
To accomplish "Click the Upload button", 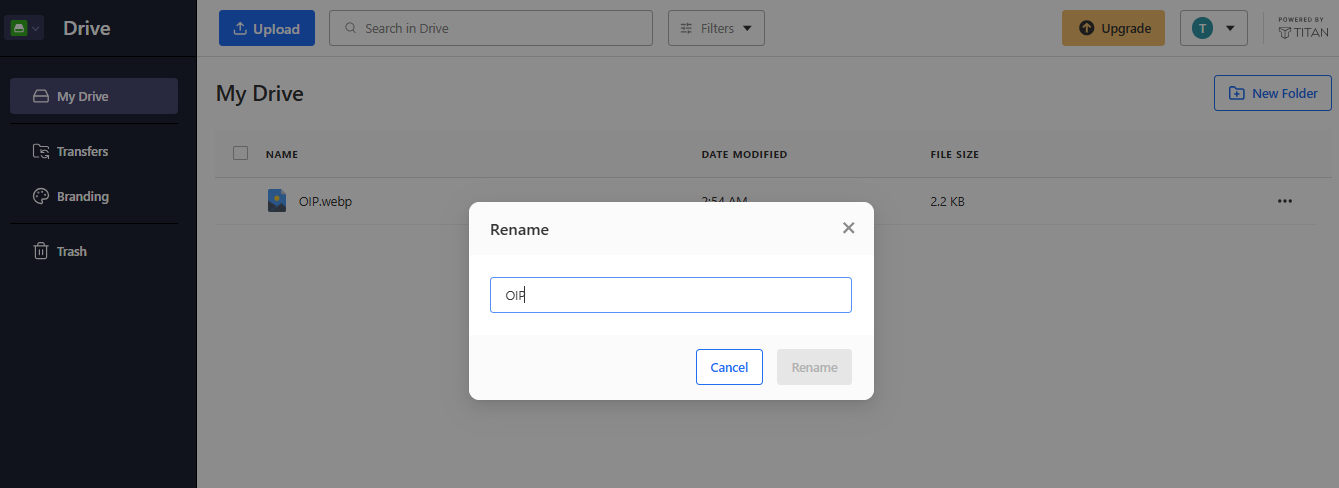I will coord(267,28).
